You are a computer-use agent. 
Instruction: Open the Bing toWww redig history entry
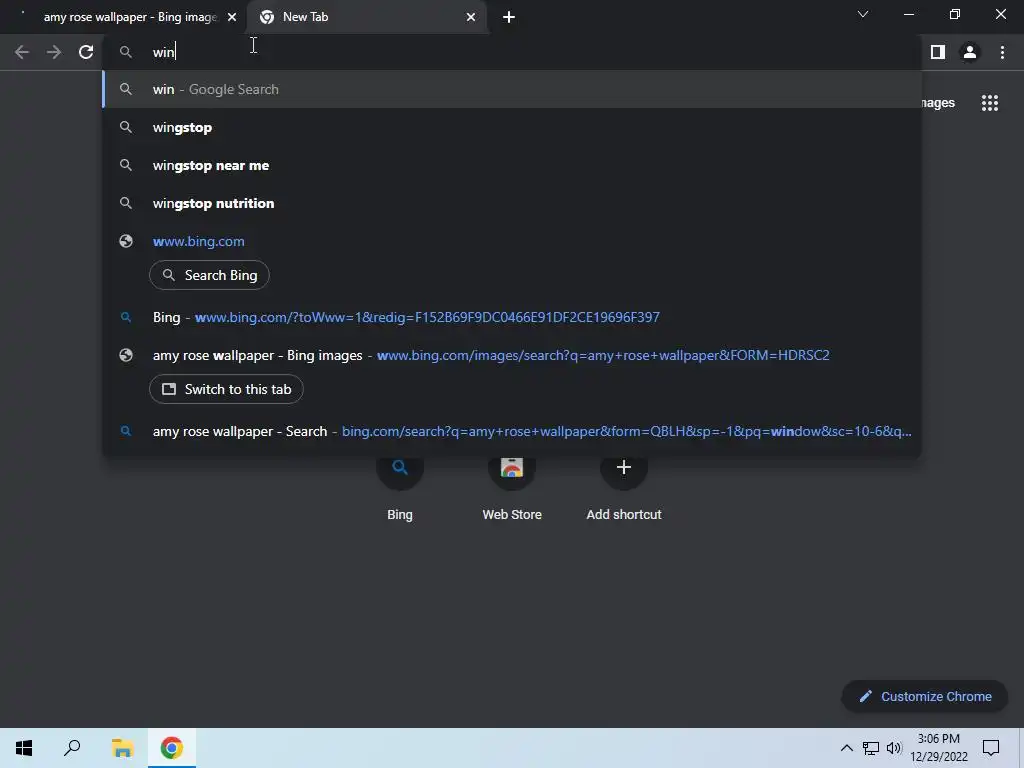[512, 317]
